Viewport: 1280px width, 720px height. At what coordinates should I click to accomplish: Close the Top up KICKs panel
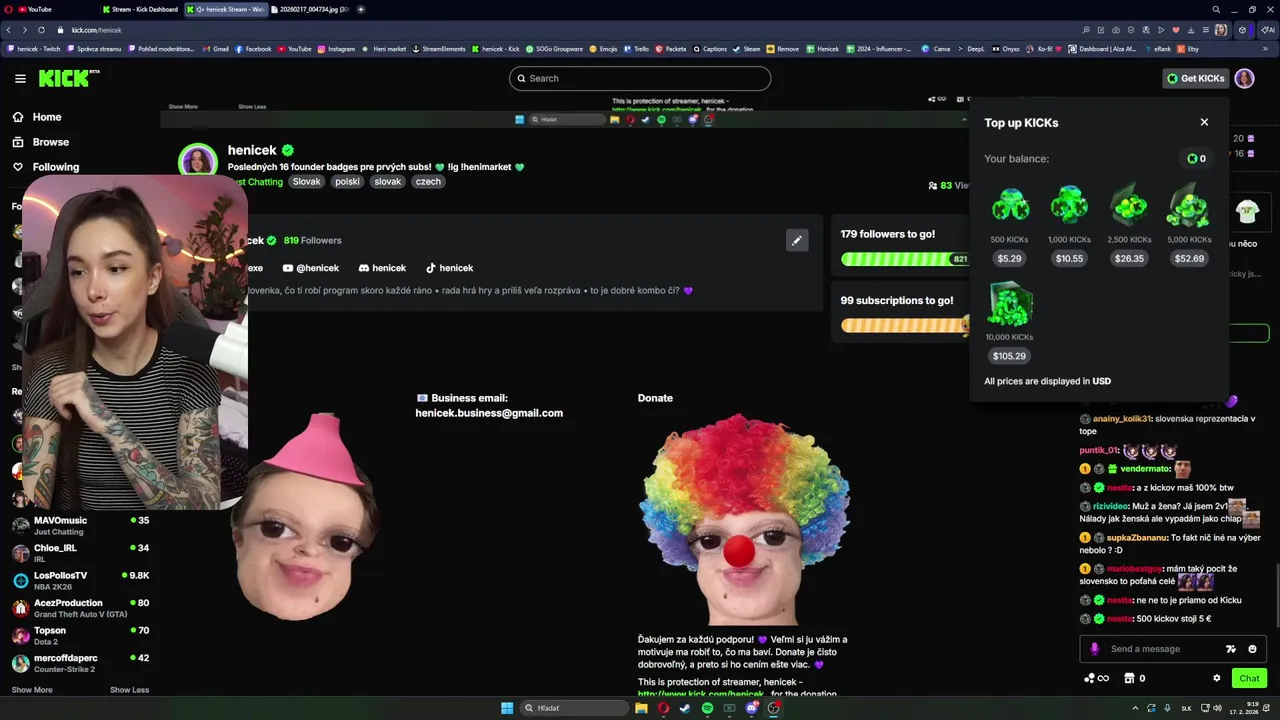tap(1204, 122)
